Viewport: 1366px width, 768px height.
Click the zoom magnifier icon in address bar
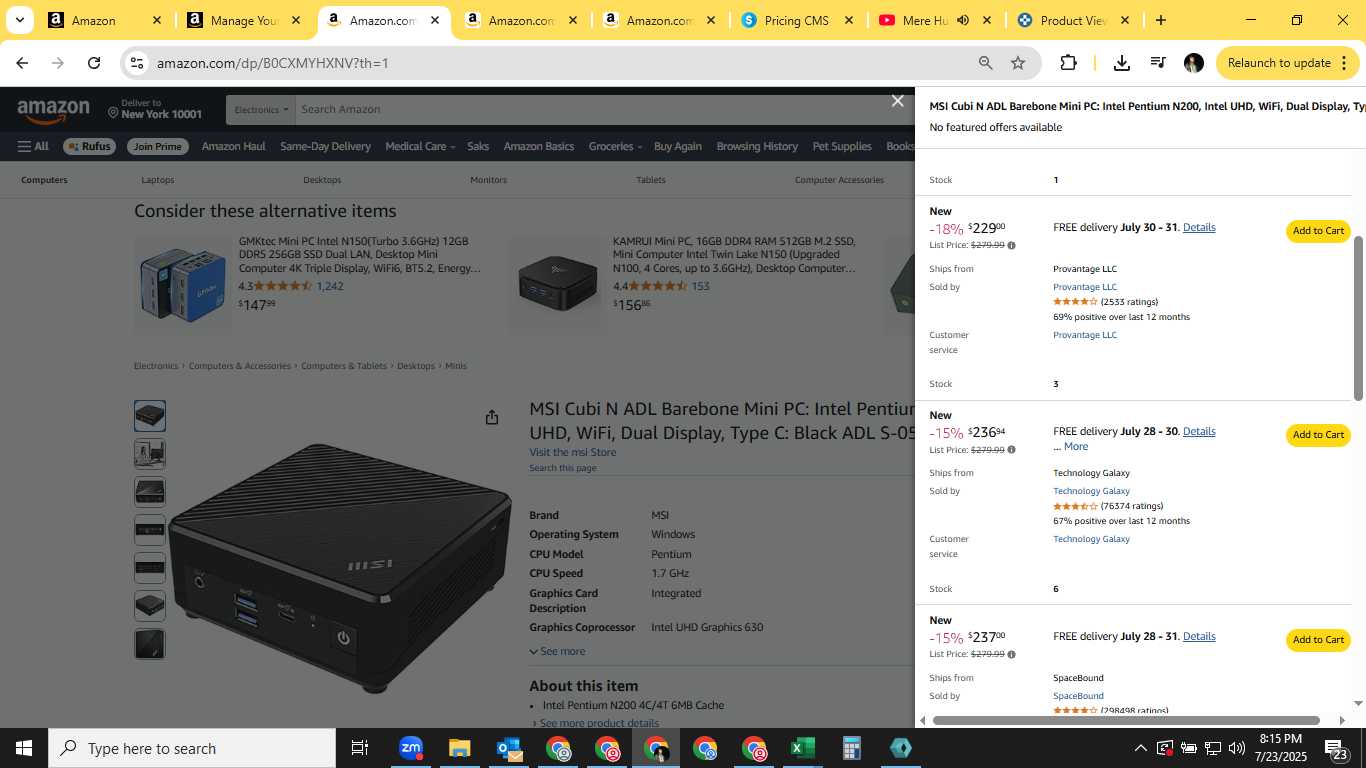click(x=986, y=63)
